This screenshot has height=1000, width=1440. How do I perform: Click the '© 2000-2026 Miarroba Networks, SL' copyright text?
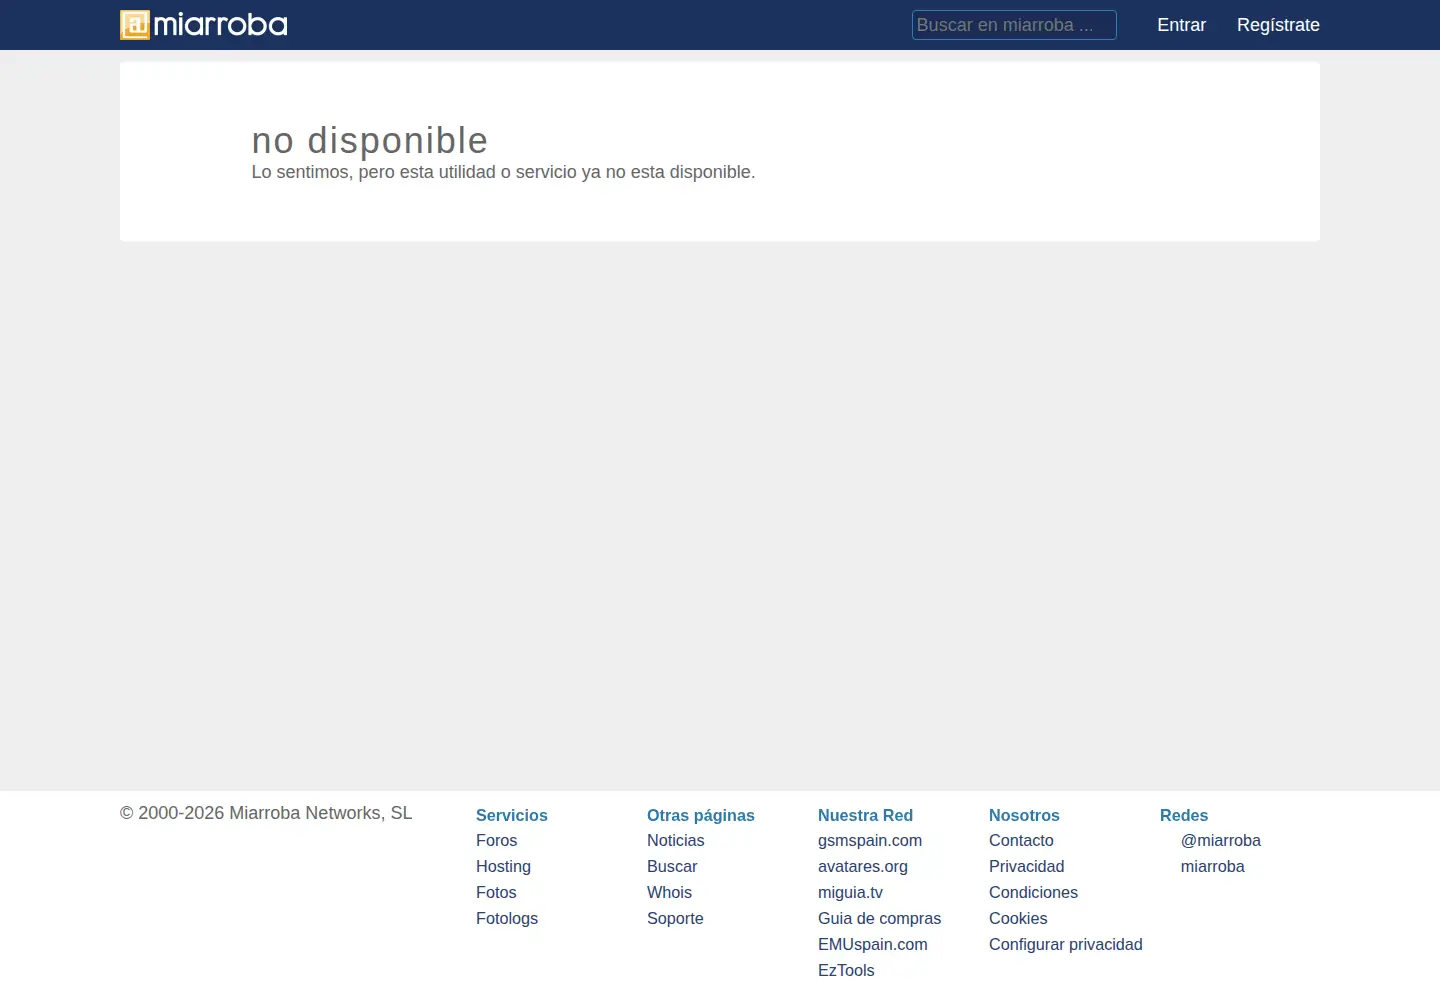(x=266, y=813)
